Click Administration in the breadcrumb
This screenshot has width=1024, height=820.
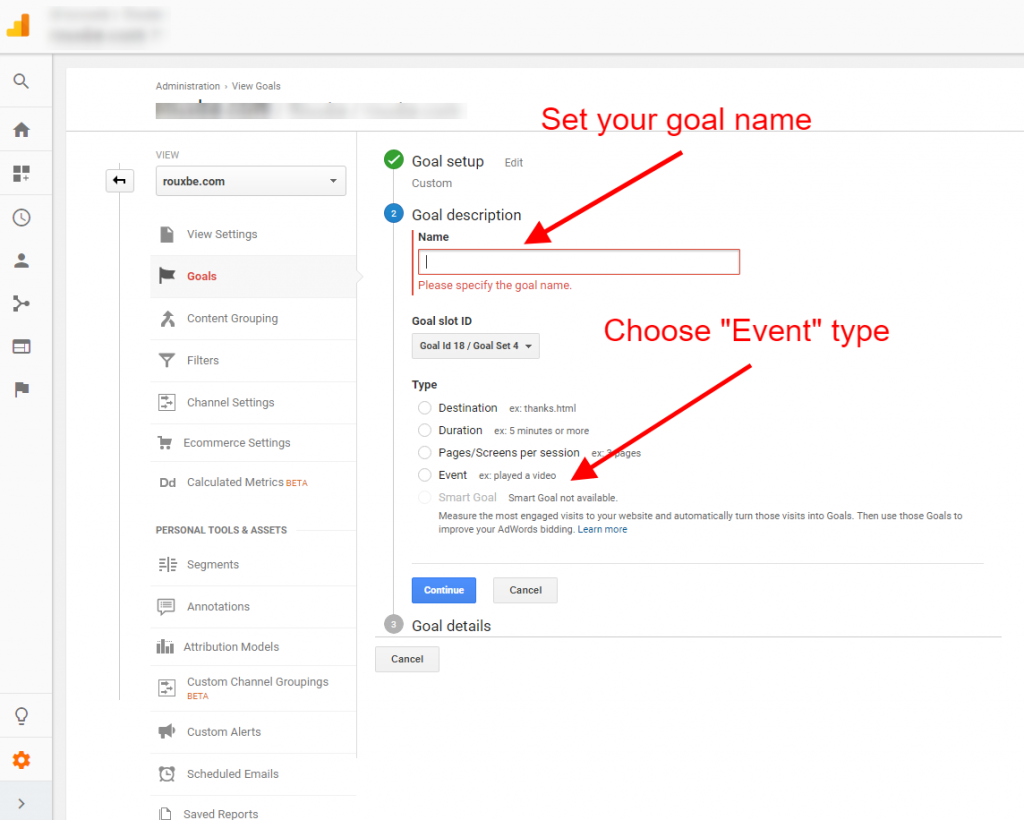point(187,86)
